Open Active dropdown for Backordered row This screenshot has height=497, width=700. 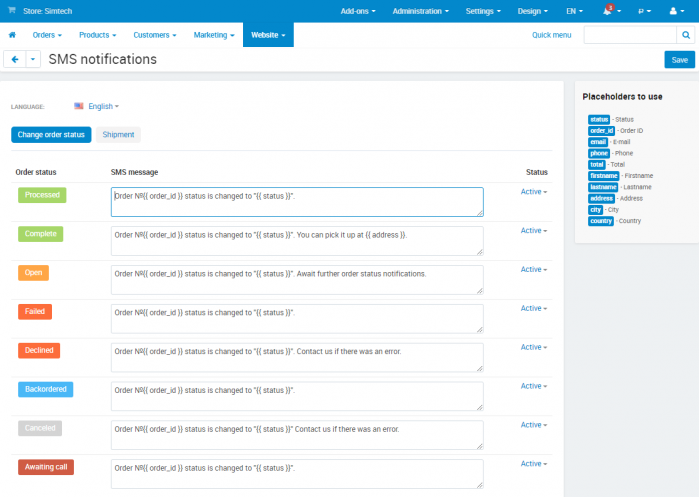click(533, 386)
